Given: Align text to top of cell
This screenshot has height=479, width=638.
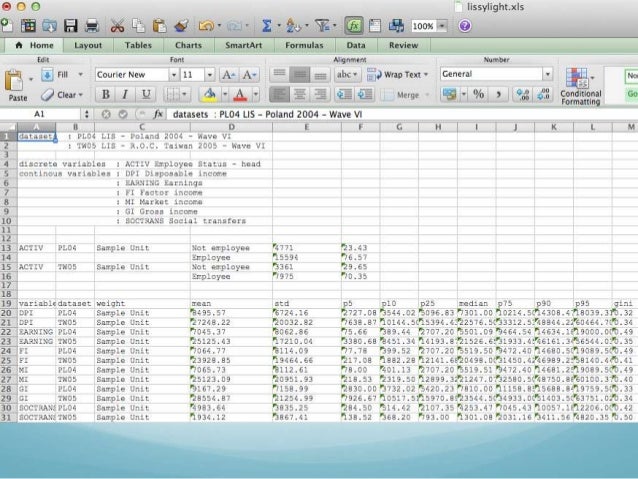Looking at the screenshot, I should click(x=279, y=74).
